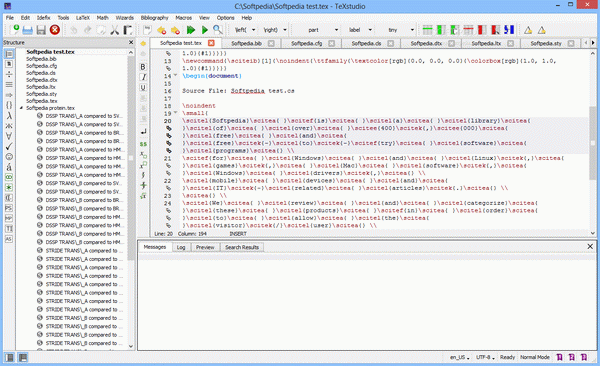The height and width of the screenshot is (366, 600).
Task: Click the structure panel vertical scrollbar
Action: [x=131, y=159]
